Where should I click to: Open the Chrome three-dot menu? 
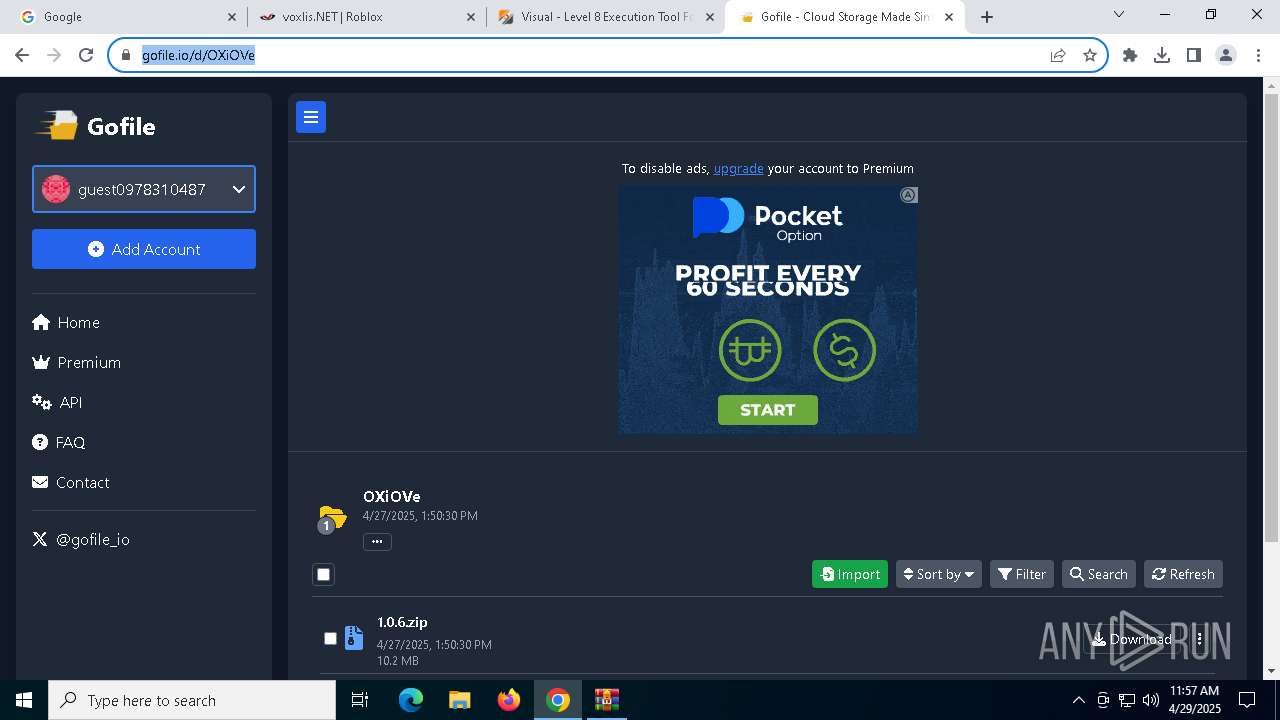click(1258, 55)
